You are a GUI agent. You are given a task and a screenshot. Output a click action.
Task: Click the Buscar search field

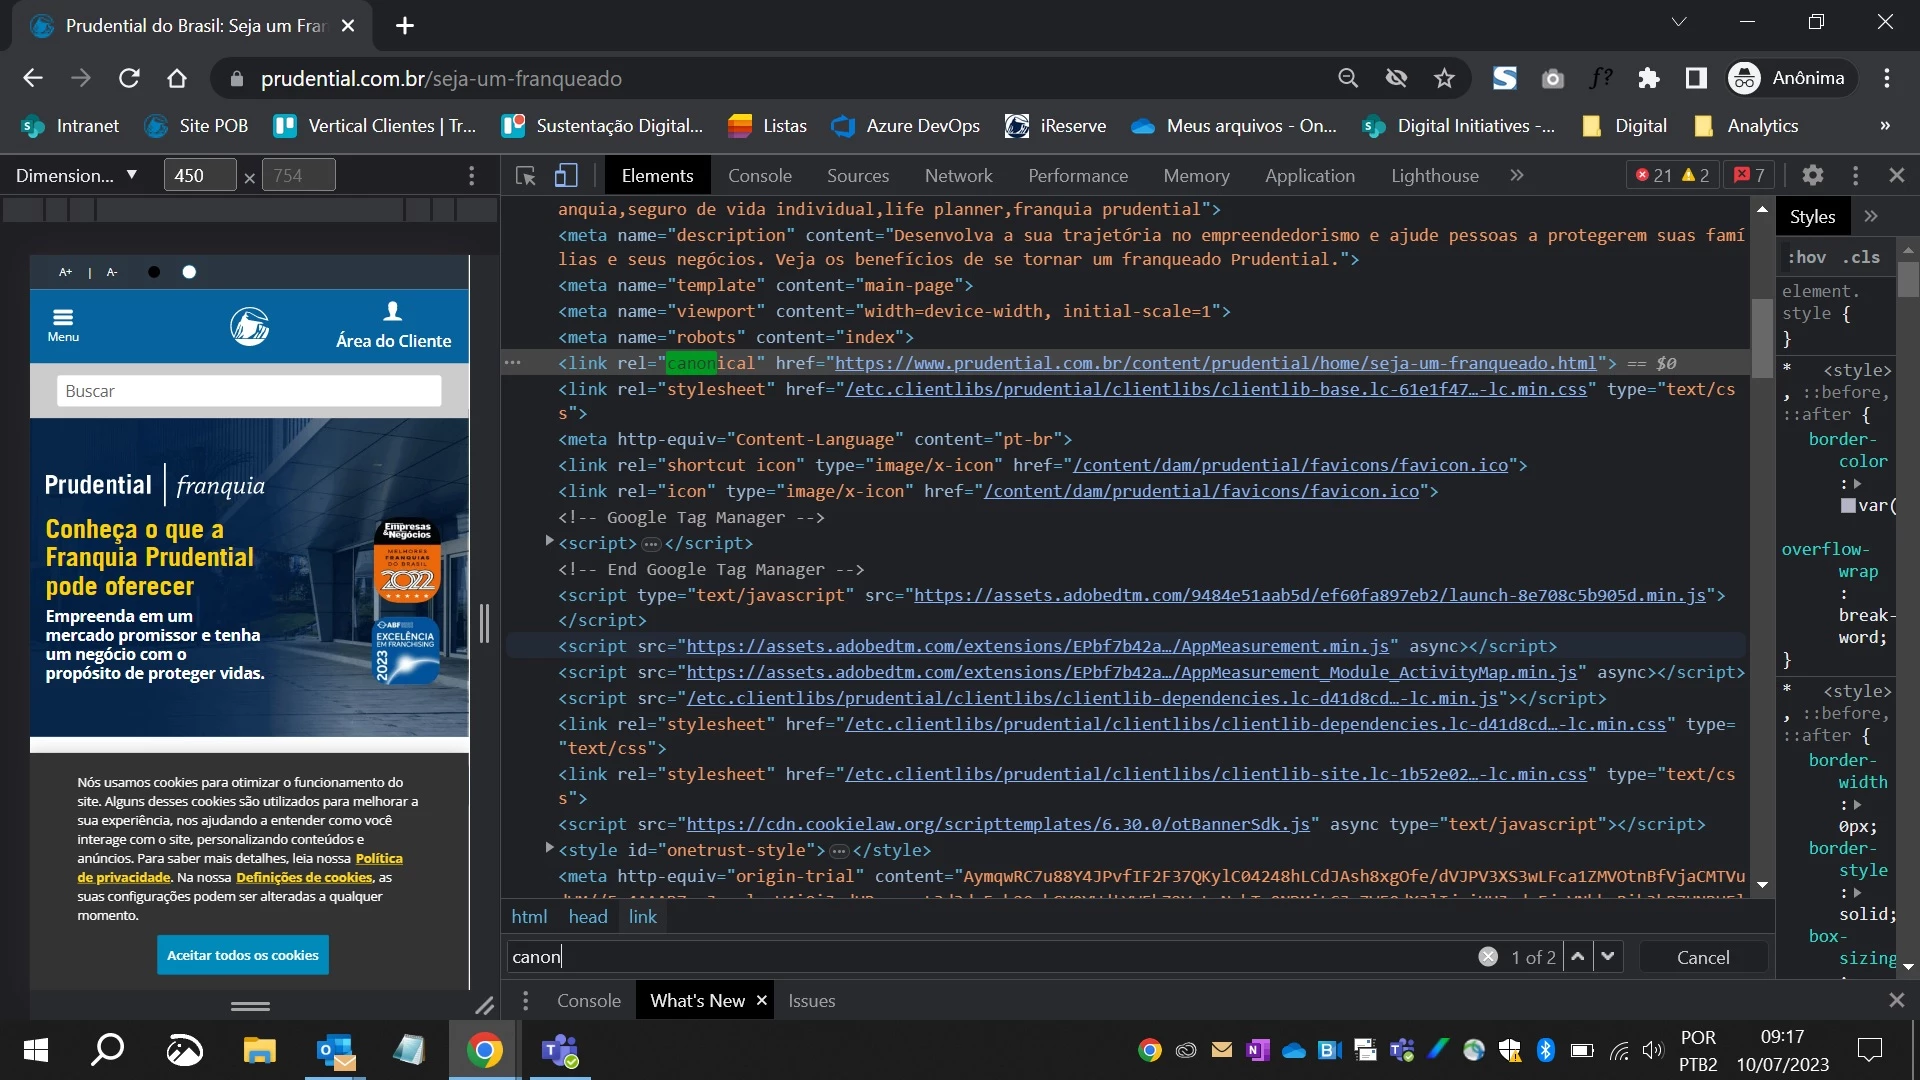click(x=249, y=391)
